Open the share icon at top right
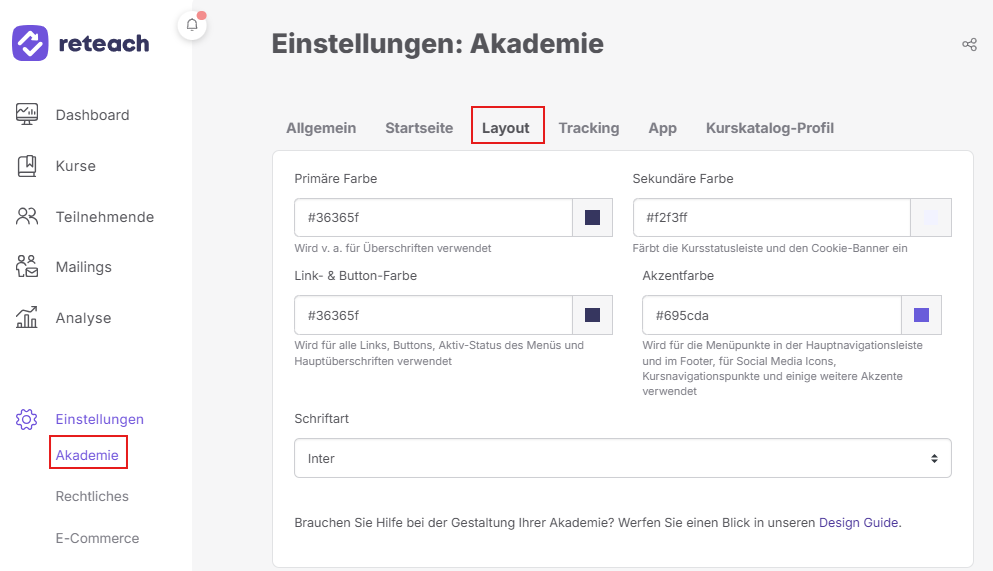 [969, 44]
